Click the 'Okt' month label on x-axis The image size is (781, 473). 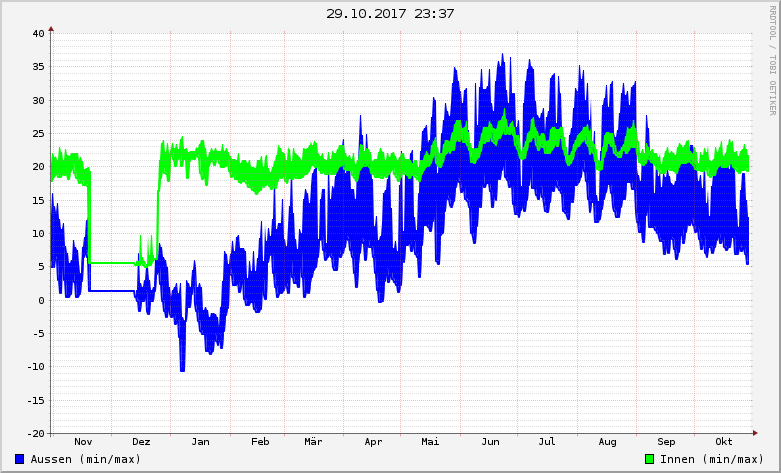click(x=724, y=442)
